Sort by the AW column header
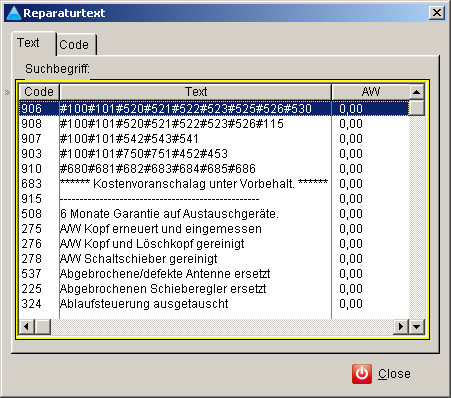Screen dimensions: 451x398 pos(371,92)
